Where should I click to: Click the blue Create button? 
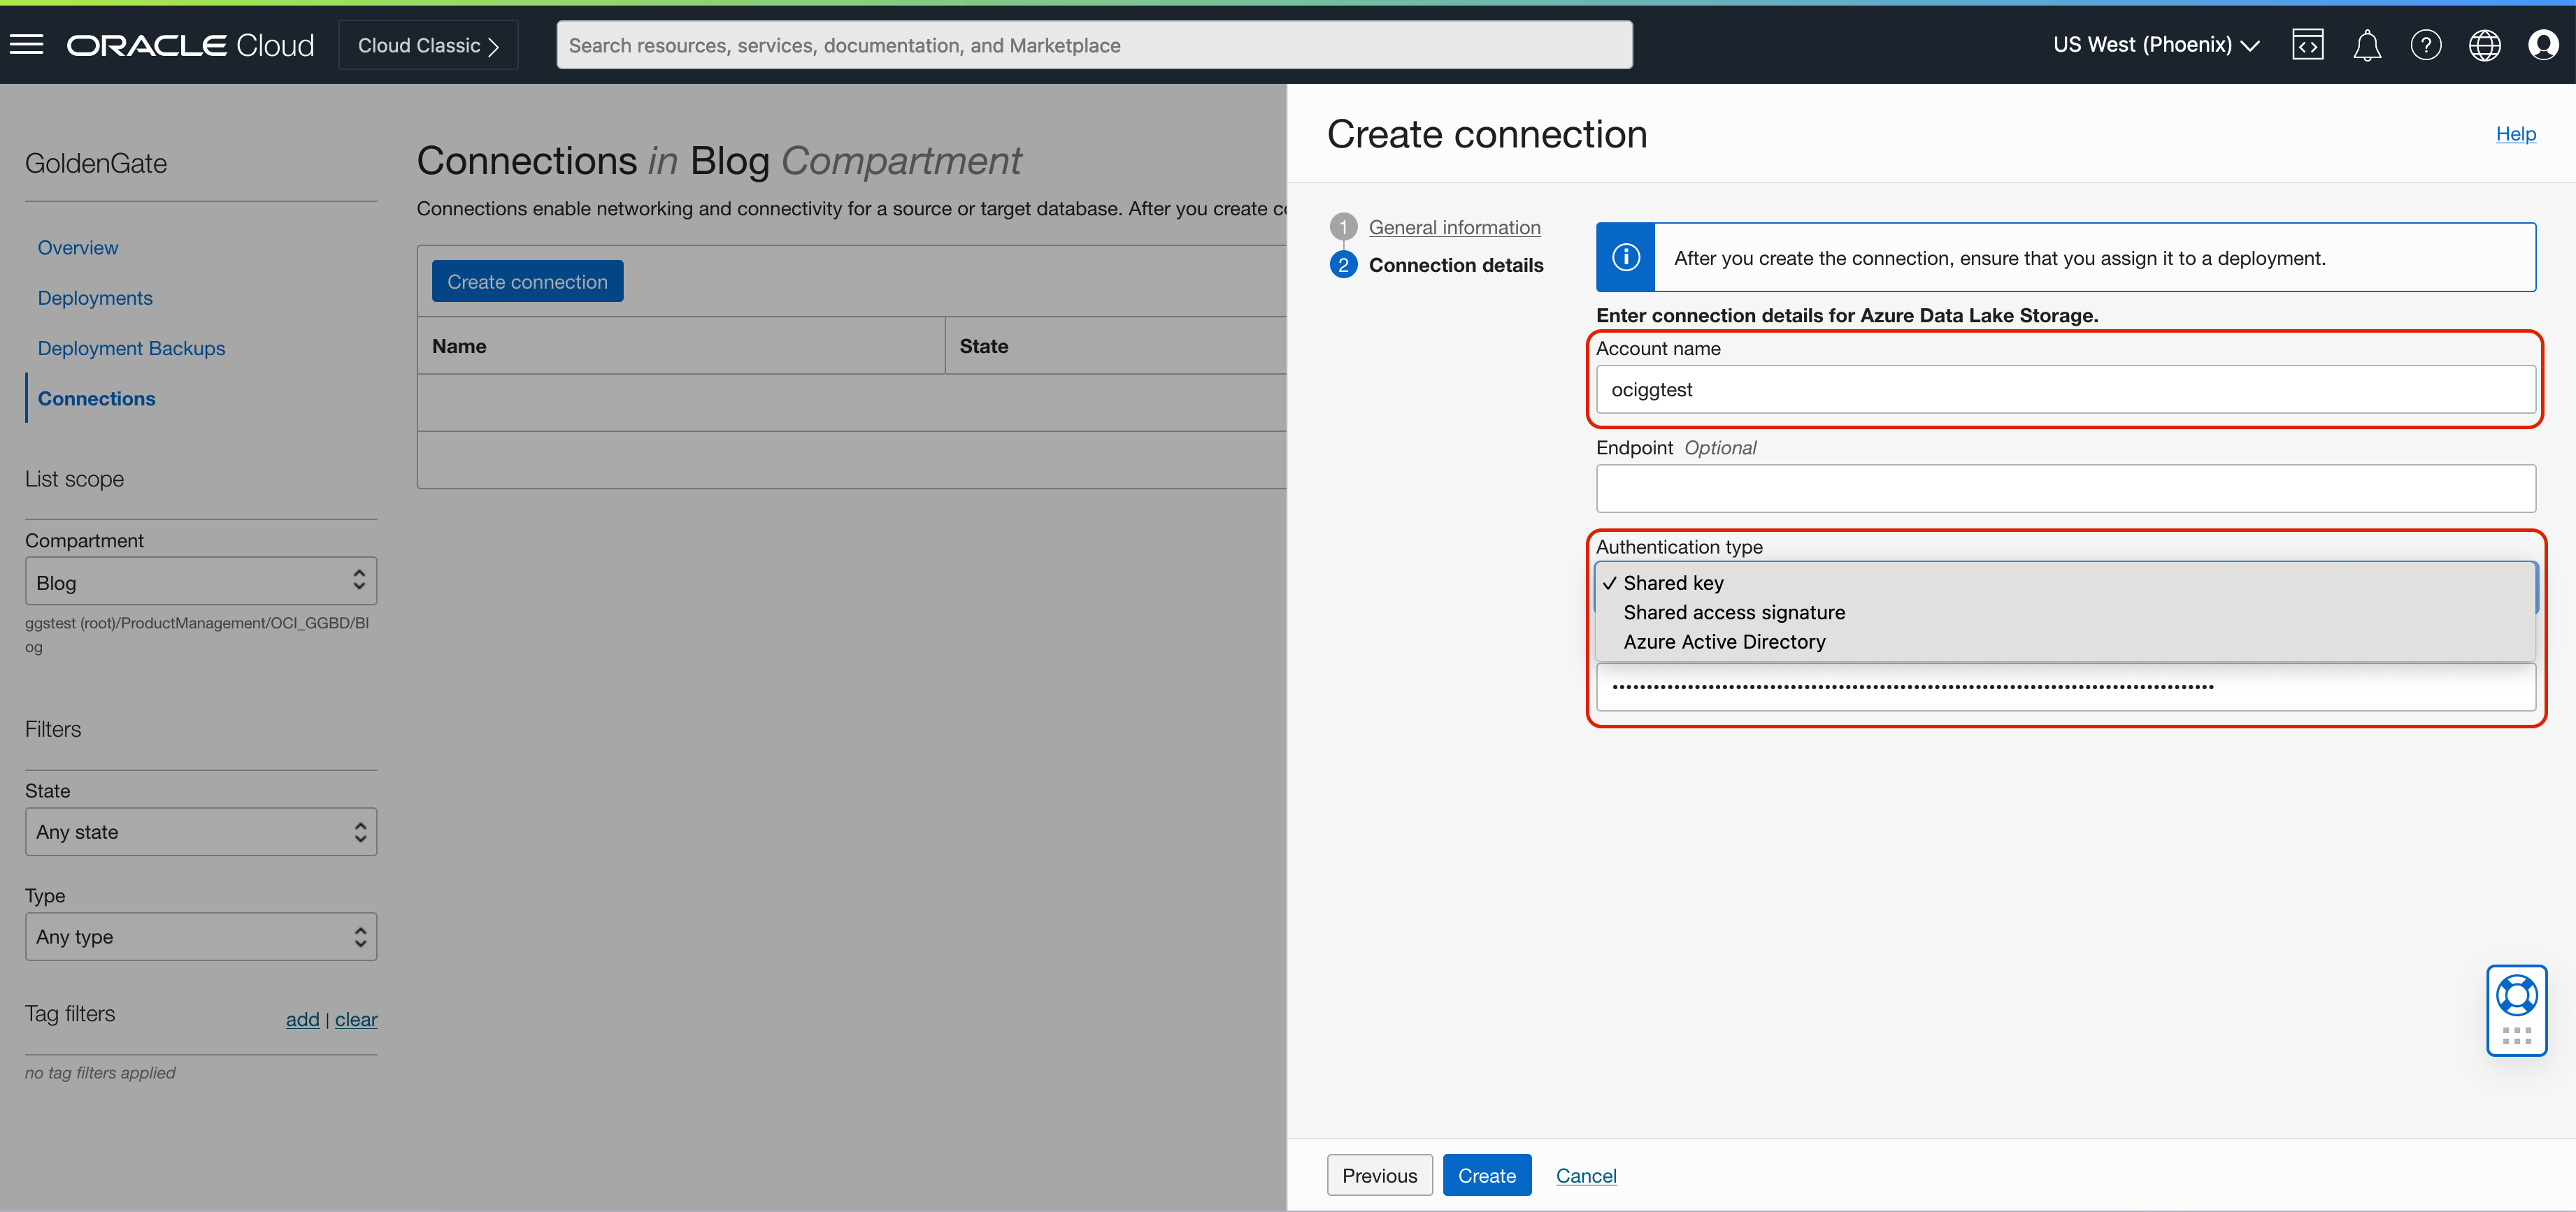[1486, 1175]
